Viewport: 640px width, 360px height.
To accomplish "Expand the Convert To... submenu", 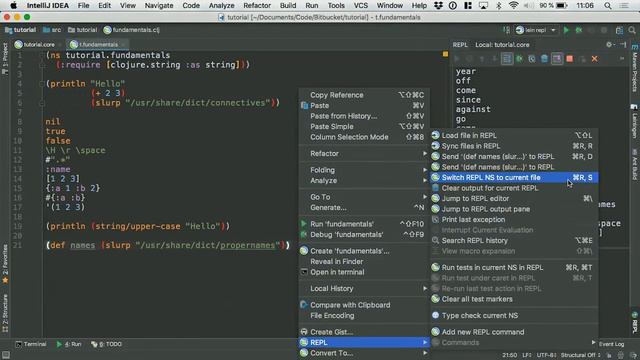I will (364, 353).
